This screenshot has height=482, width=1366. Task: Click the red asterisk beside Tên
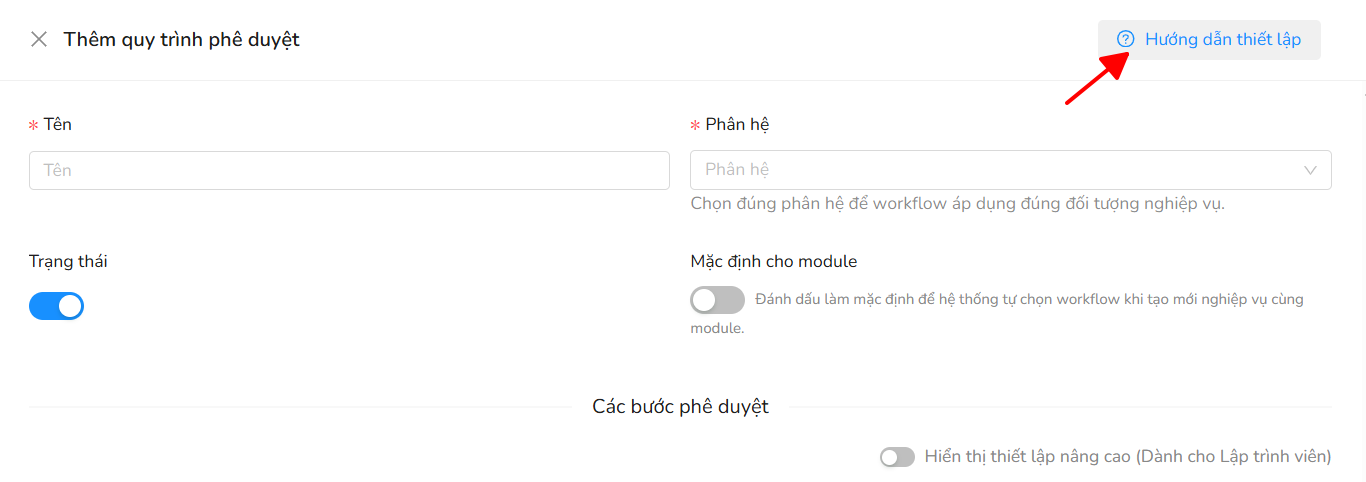(33, 126)
